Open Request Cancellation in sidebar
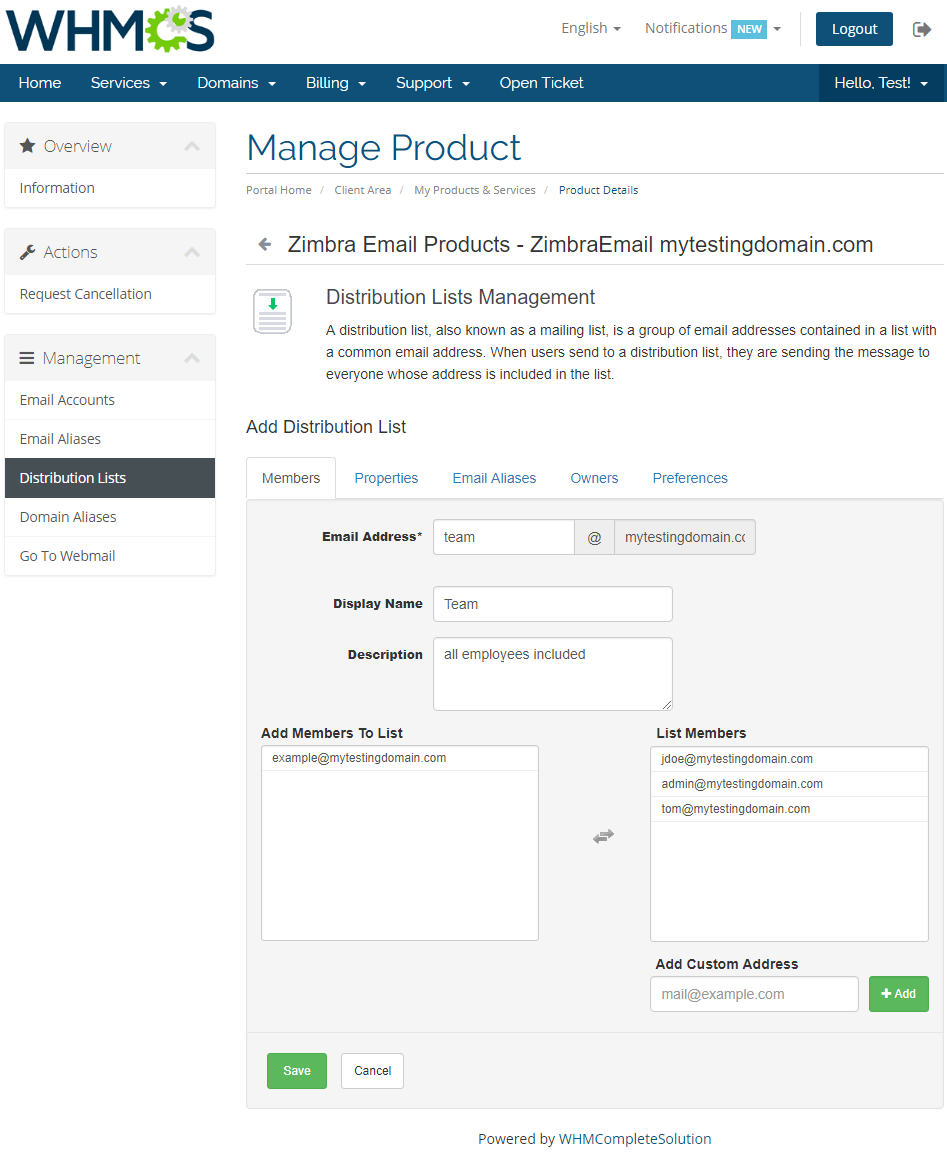This screenshot has height=1163, width=947. [x=110, y=294]
